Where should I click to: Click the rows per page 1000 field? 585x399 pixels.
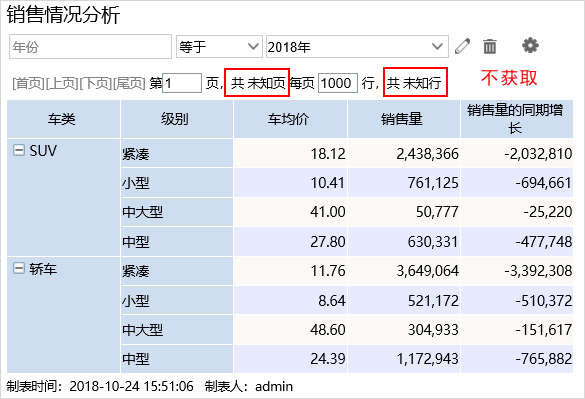tap(338, 83)
